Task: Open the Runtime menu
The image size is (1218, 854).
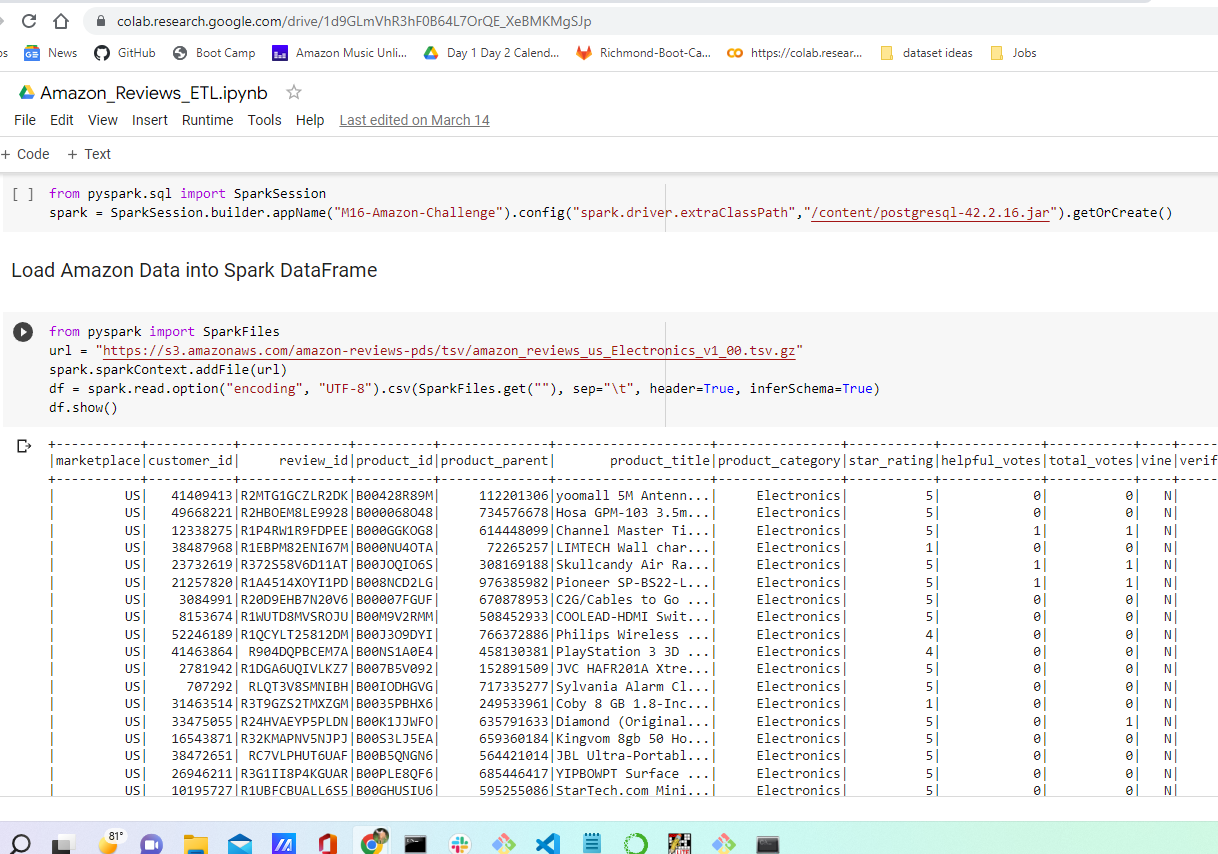Action: (x=207, y=119)
